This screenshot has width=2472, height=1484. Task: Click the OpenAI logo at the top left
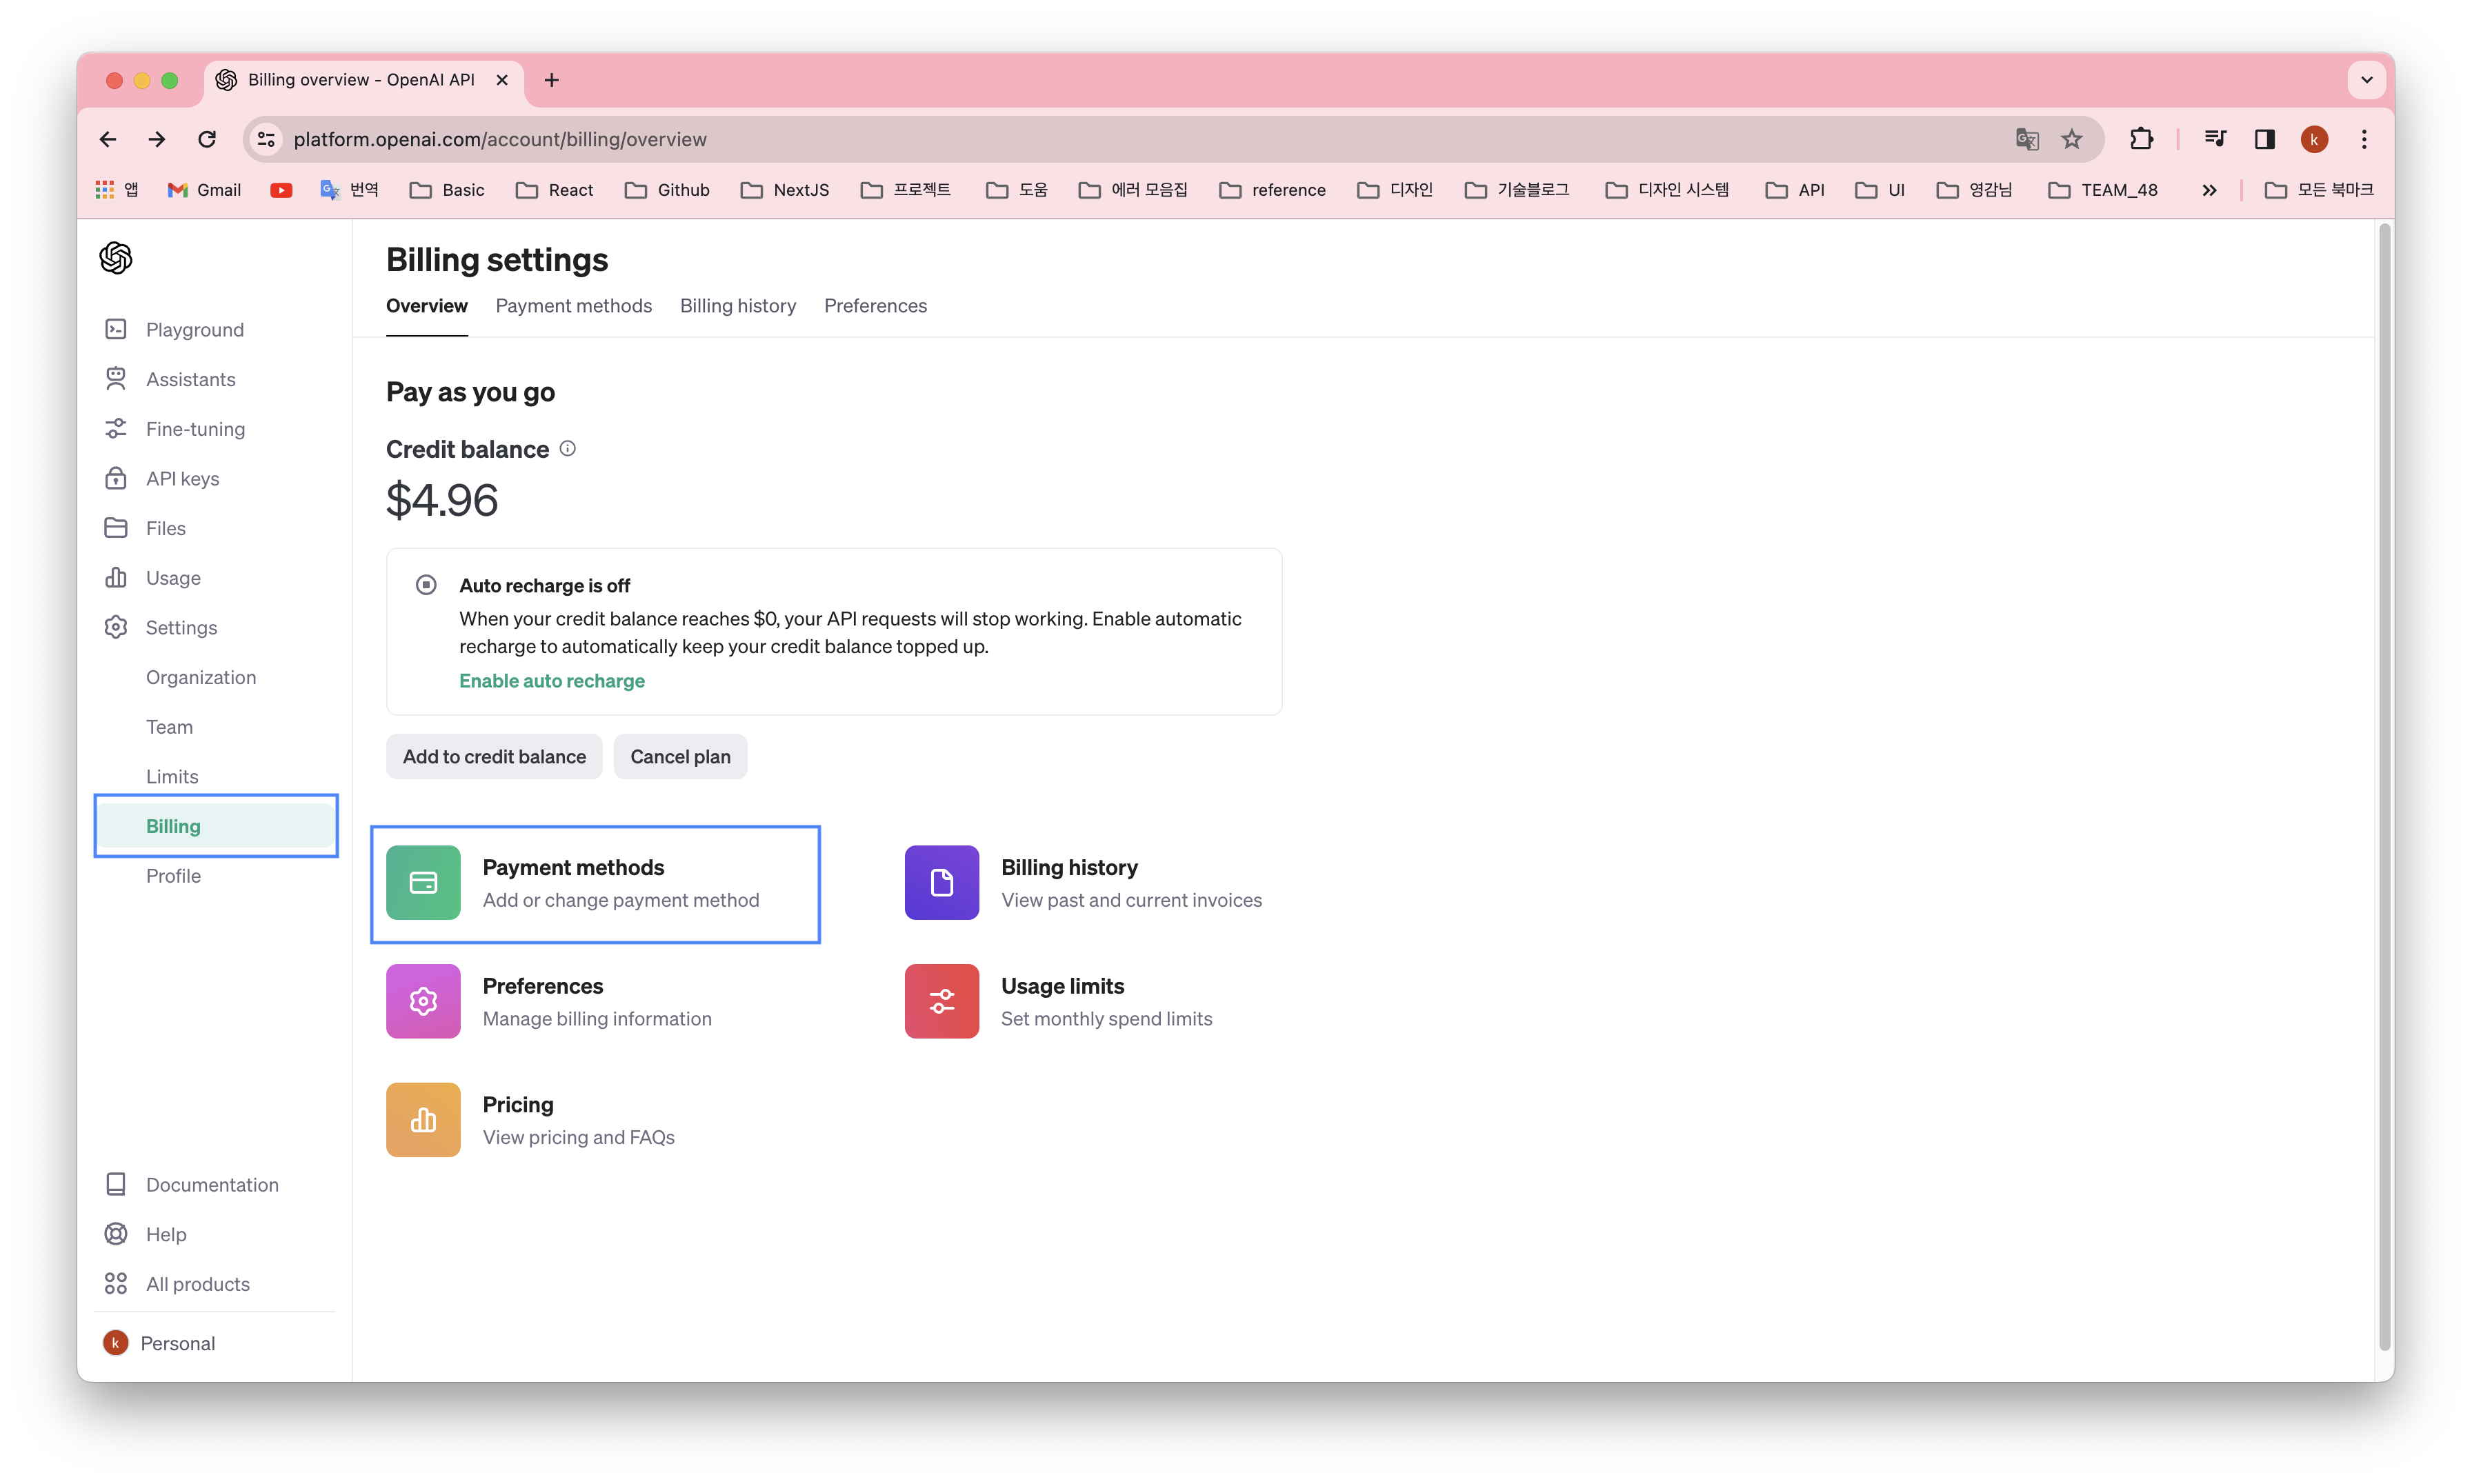[115, 257]
